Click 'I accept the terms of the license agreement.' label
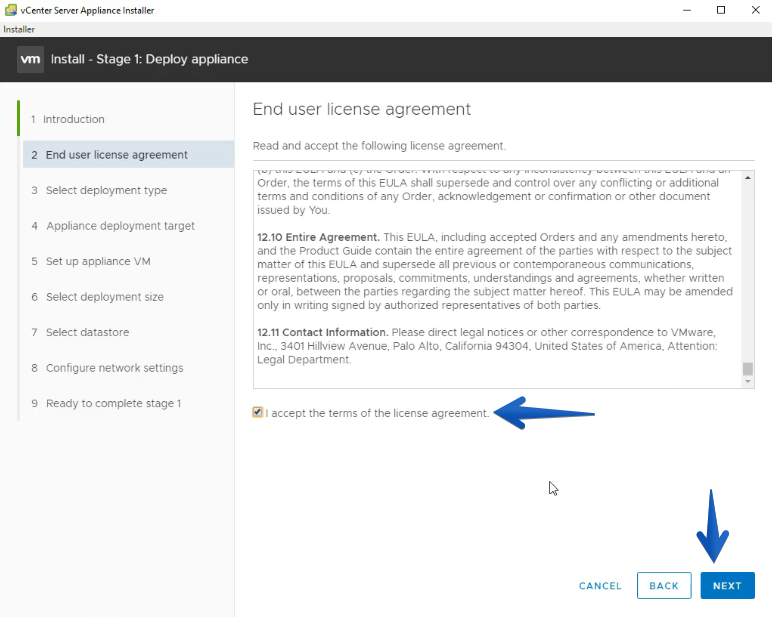 click(x=377, y=413)
